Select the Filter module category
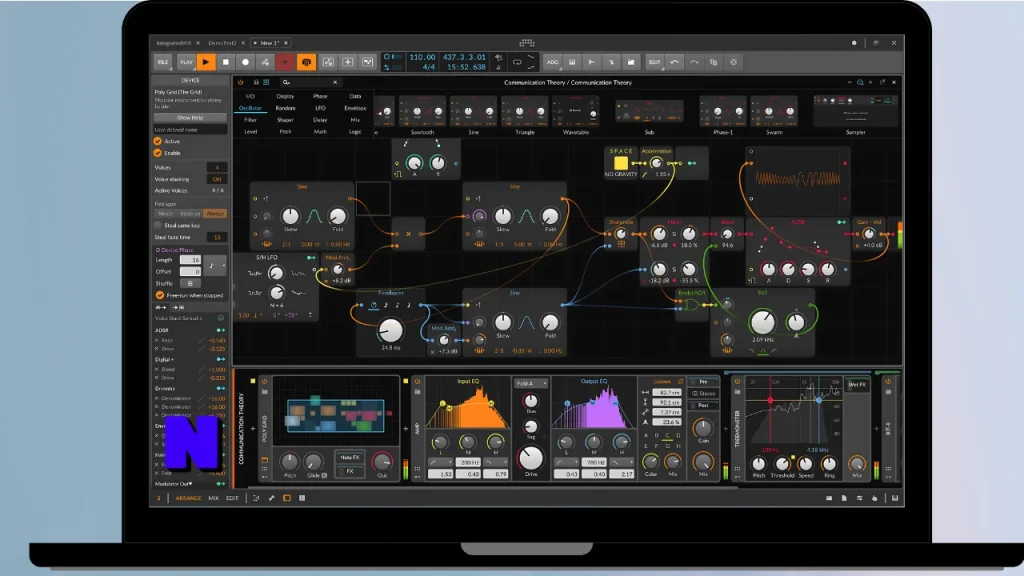The image size is (1024, 576). [x=250, y=120]
